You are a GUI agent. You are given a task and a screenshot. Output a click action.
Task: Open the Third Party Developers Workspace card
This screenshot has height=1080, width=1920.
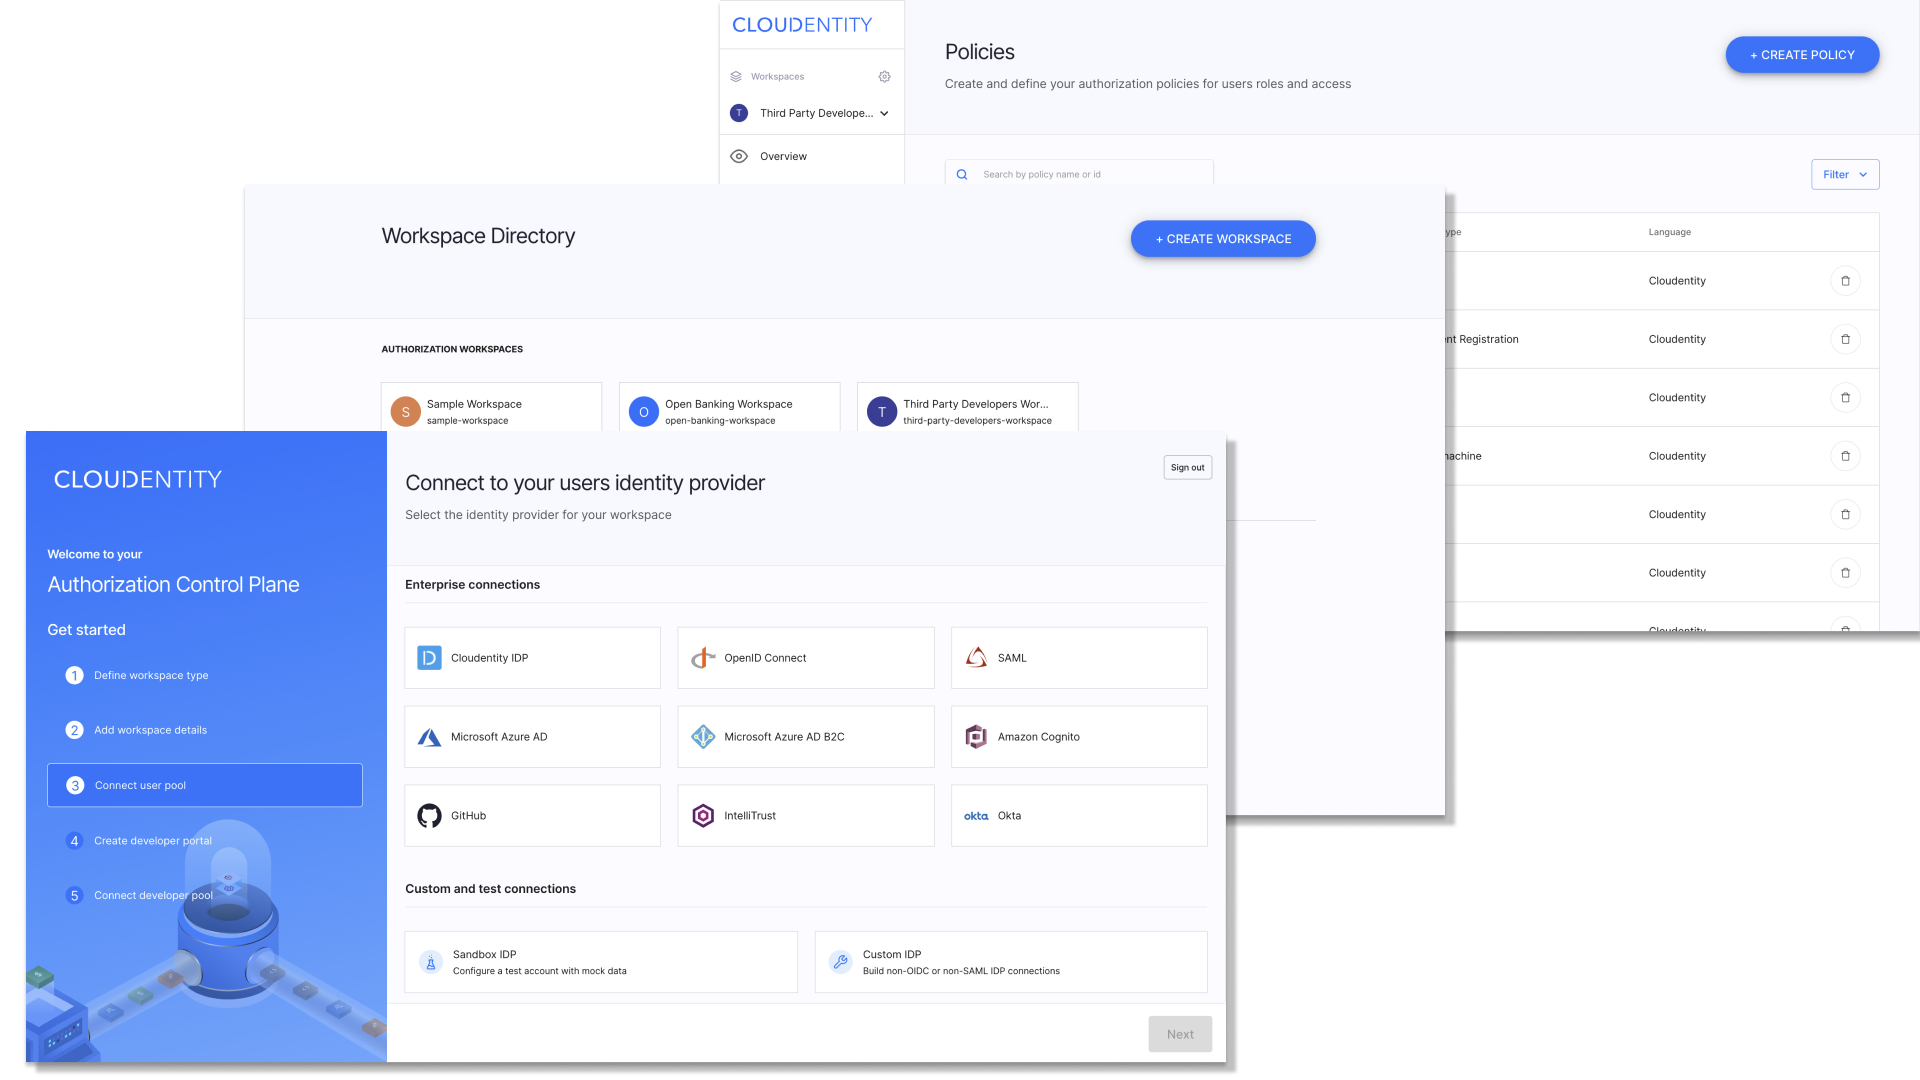click(x=967, y=408)
